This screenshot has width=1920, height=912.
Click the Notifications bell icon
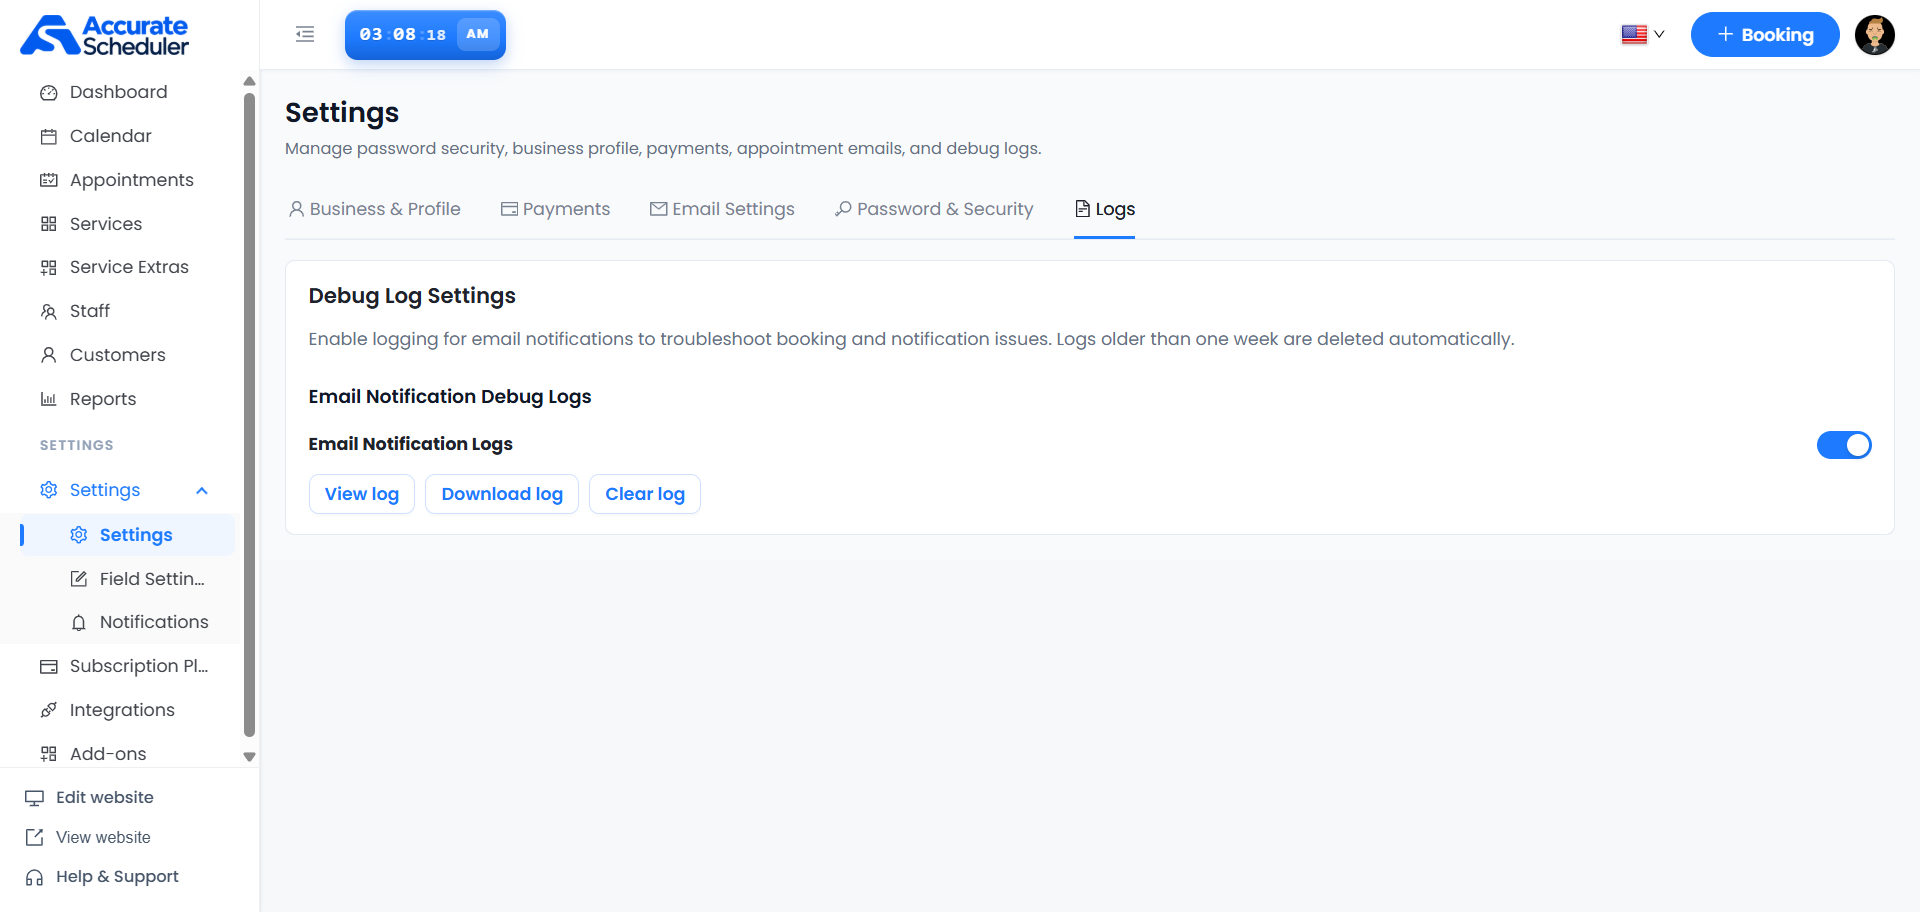coord(79,623)
